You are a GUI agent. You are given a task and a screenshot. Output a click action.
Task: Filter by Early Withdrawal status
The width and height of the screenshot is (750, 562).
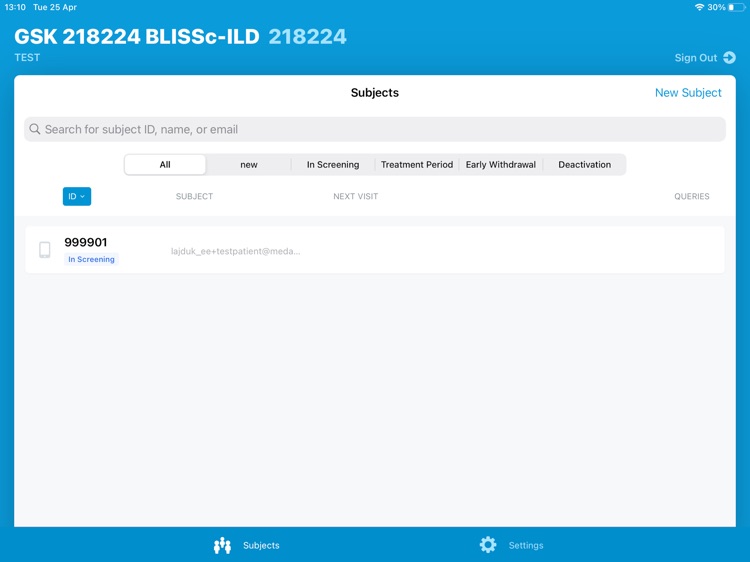coord(501,165)
